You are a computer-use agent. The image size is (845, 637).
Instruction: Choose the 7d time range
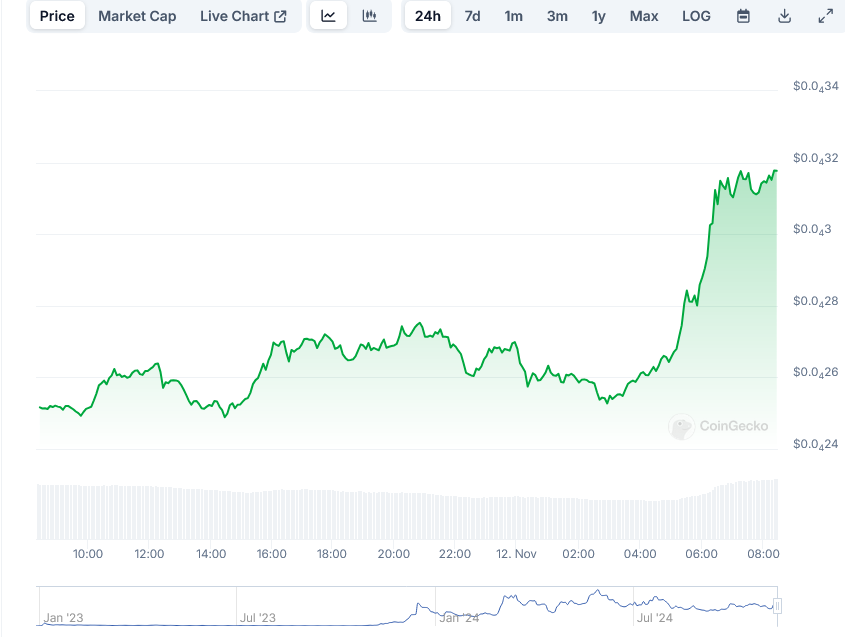tap(472, 16)
